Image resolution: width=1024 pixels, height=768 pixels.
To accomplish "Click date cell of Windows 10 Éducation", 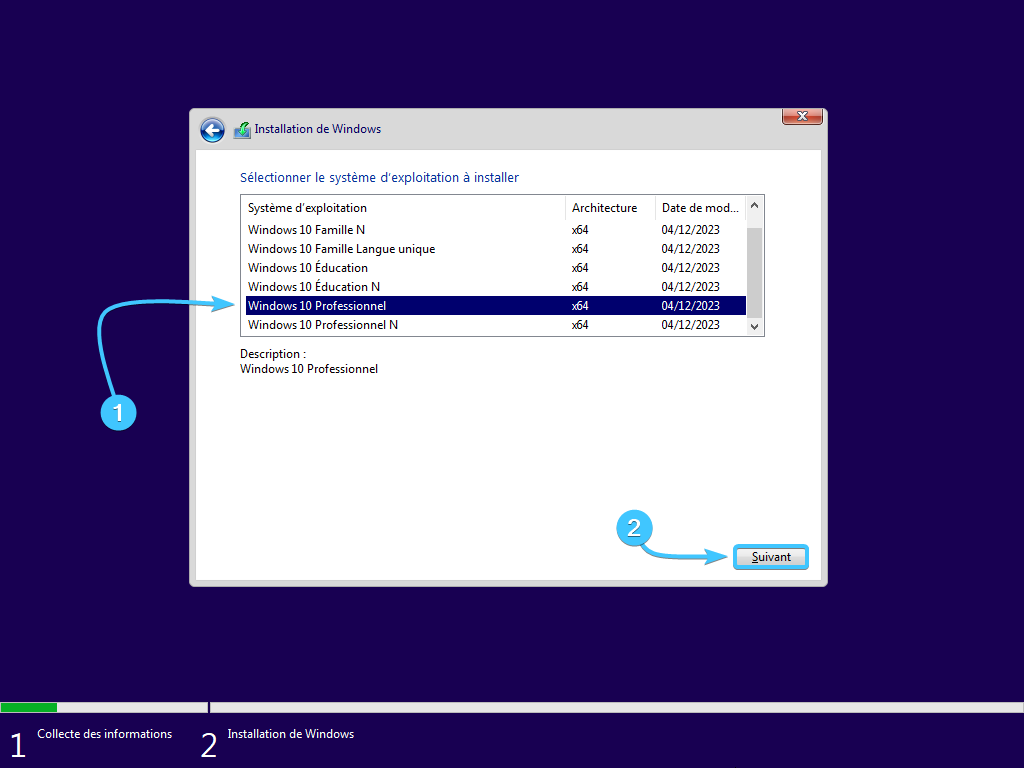I will coord(690,268).
